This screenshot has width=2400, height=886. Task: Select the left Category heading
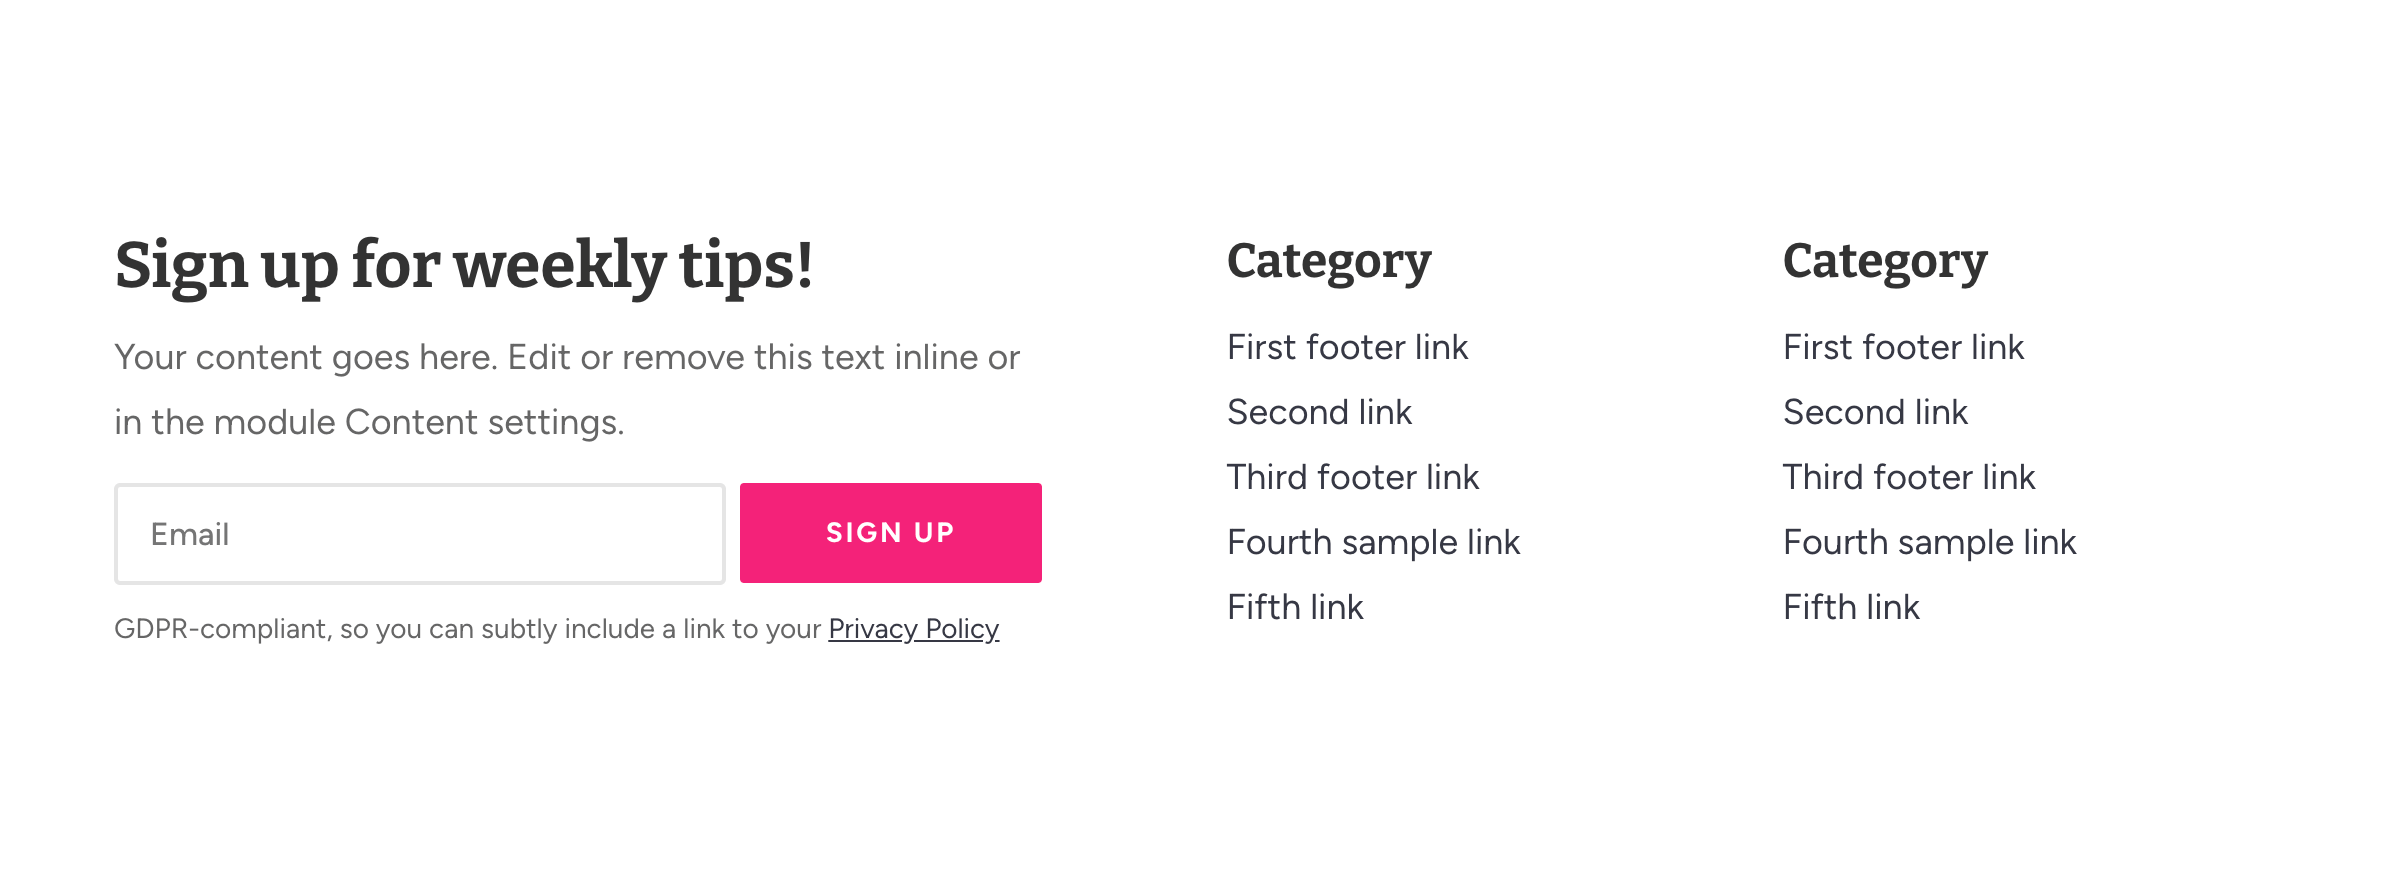point(1329,262)
